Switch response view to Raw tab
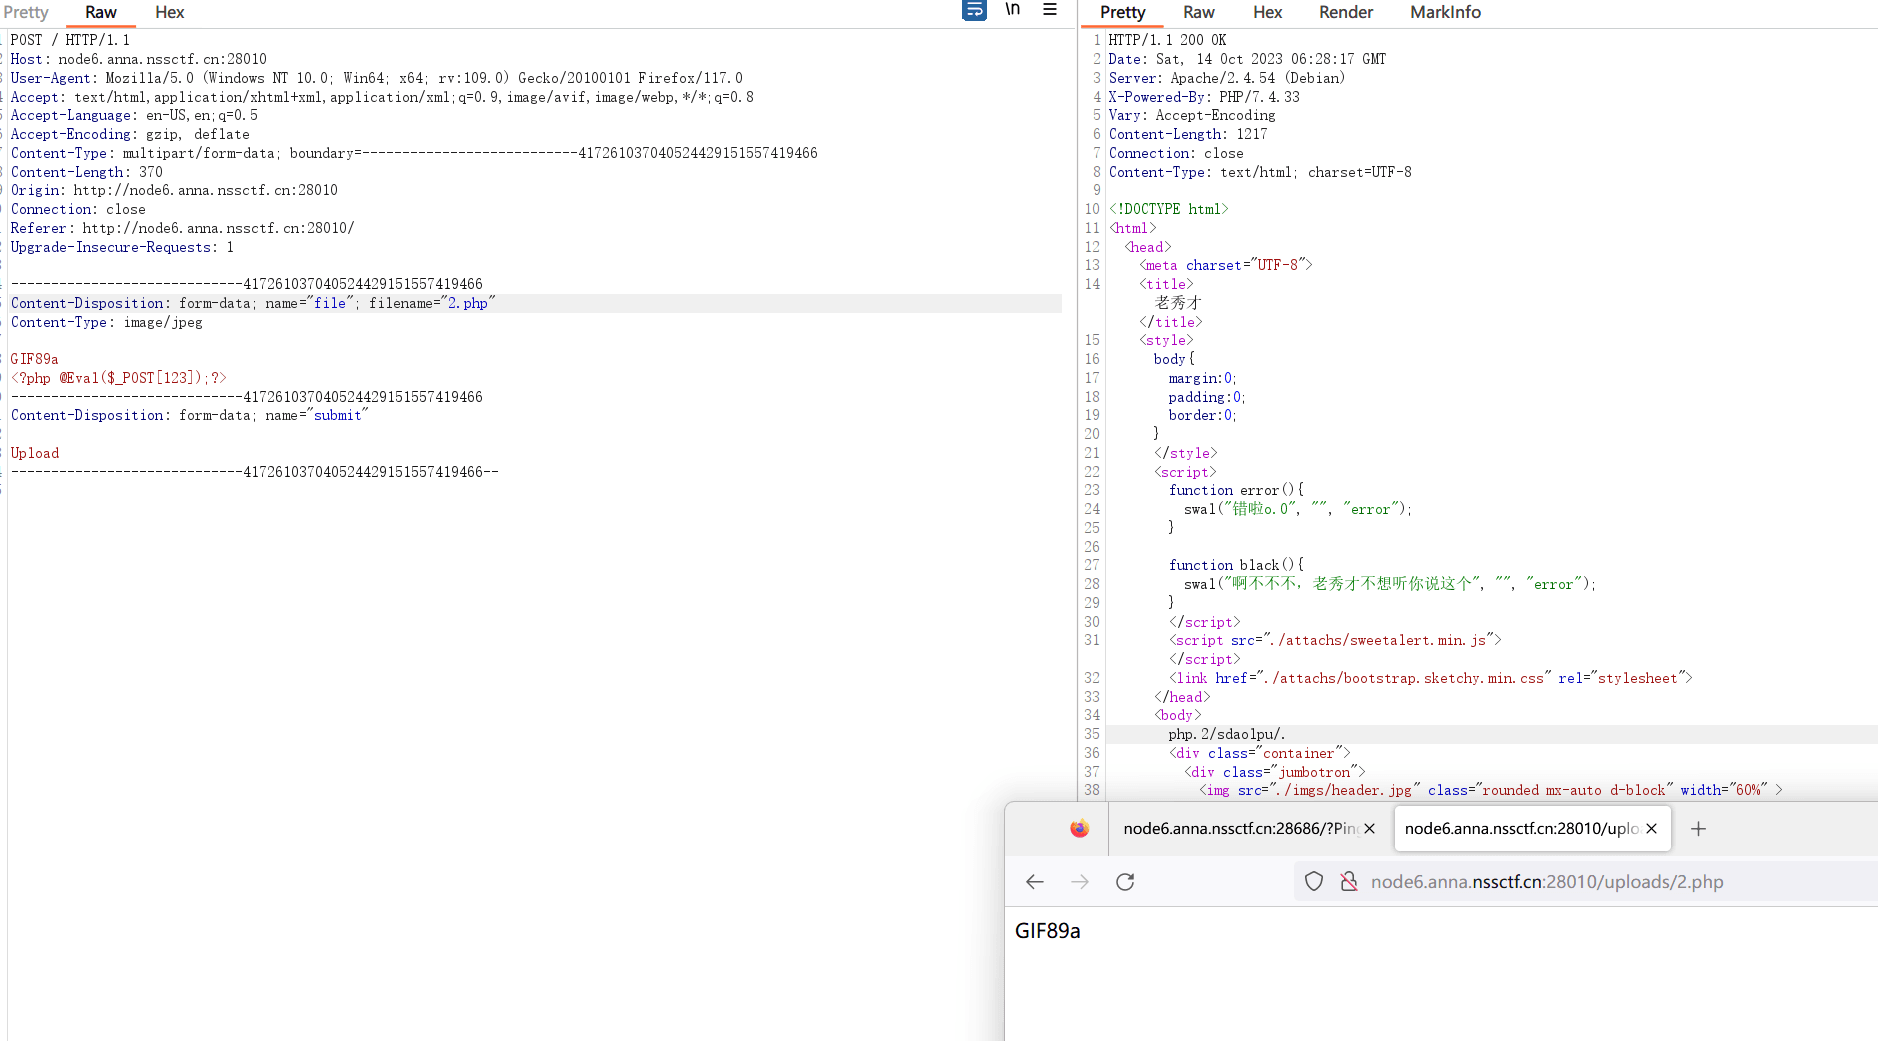The height and width of the screenshot is (1041, 1878). (1198, 12)
